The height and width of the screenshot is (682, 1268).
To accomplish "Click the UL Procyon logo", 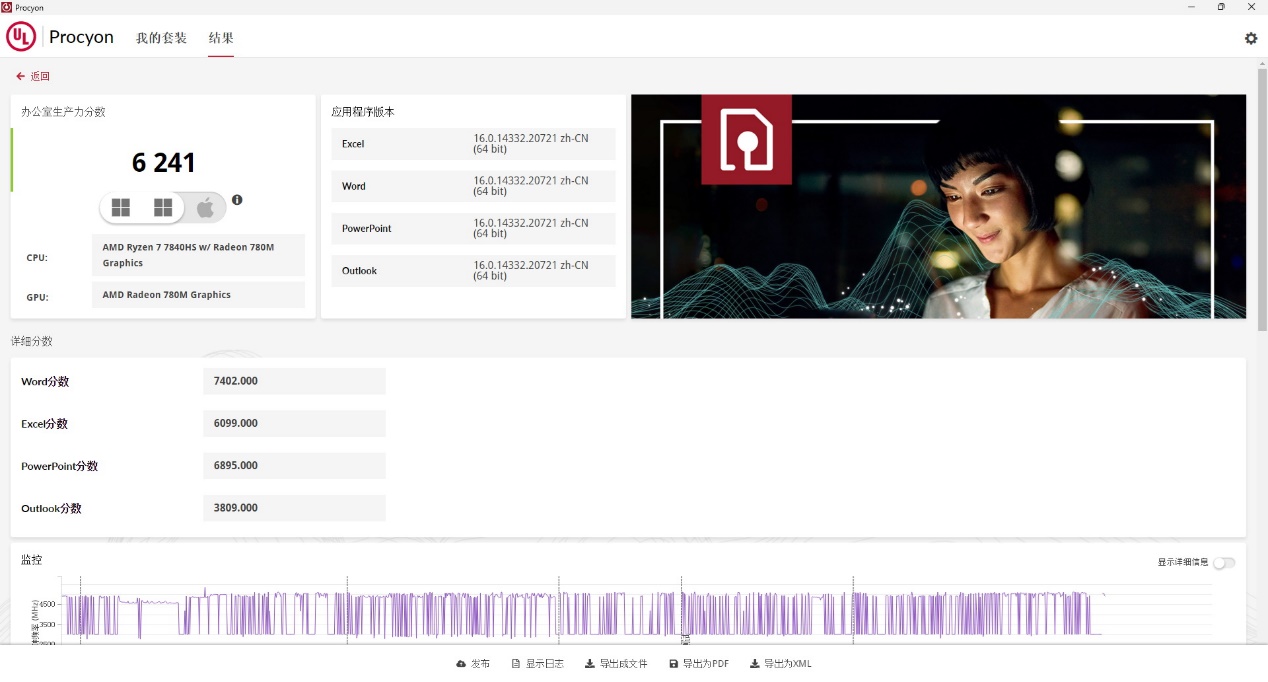I will pos(60,38).
